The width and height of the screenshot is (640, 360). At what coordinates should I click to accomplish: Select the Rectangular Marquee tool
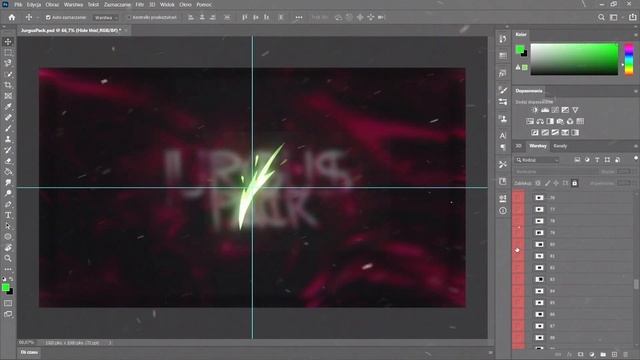(x=8, y=53)
